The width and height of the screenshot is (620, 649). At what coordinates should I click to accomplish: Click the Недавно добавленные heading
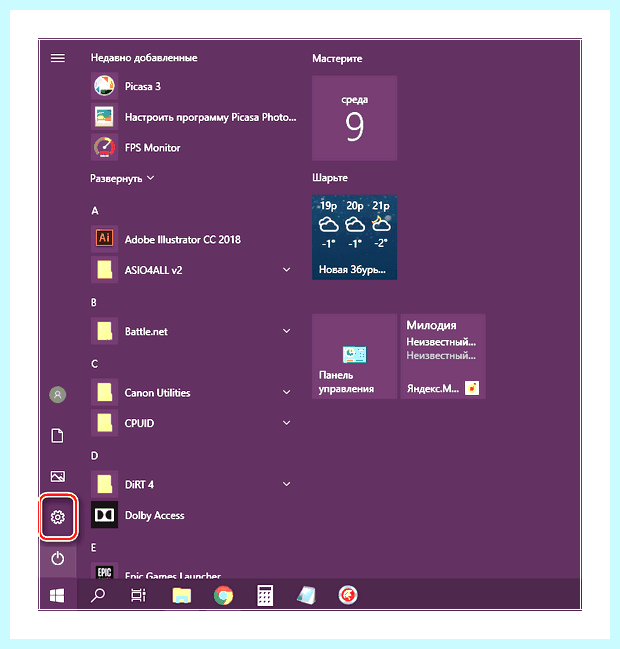144,58
